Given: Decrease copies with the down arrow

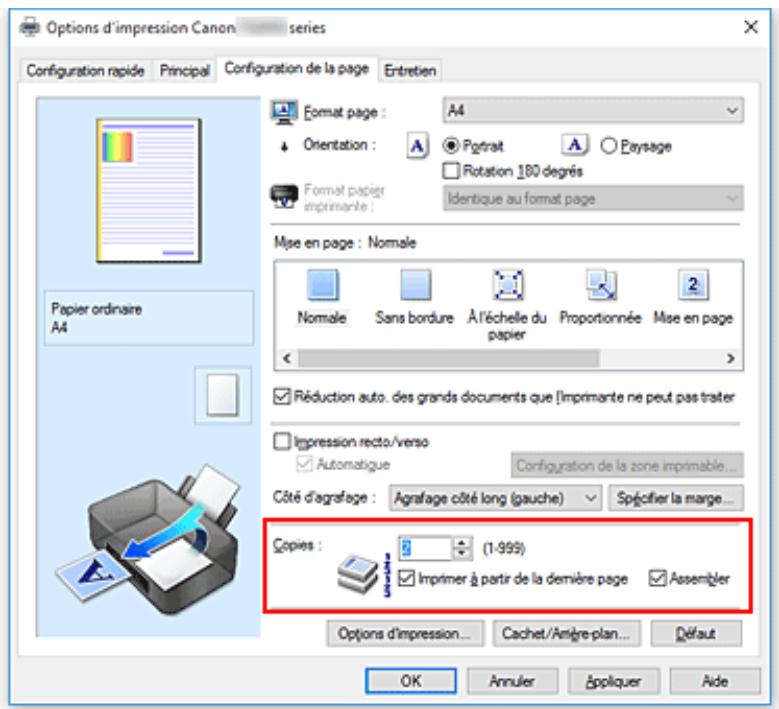Looking at the screenshot, I should (x=462, y=553).
